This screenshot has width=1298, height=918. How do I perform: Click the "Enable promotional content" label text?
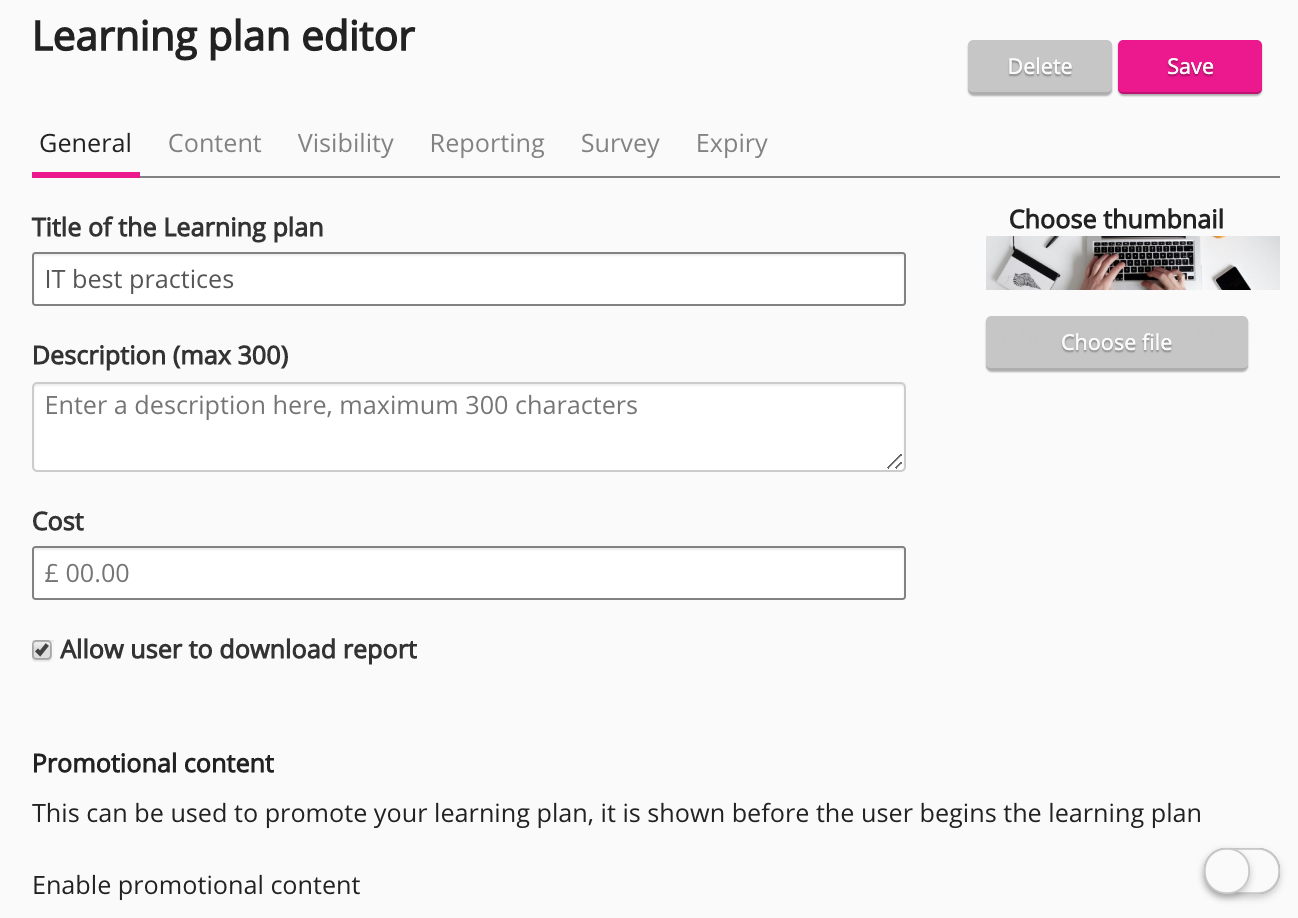click(x=196, y=886)
